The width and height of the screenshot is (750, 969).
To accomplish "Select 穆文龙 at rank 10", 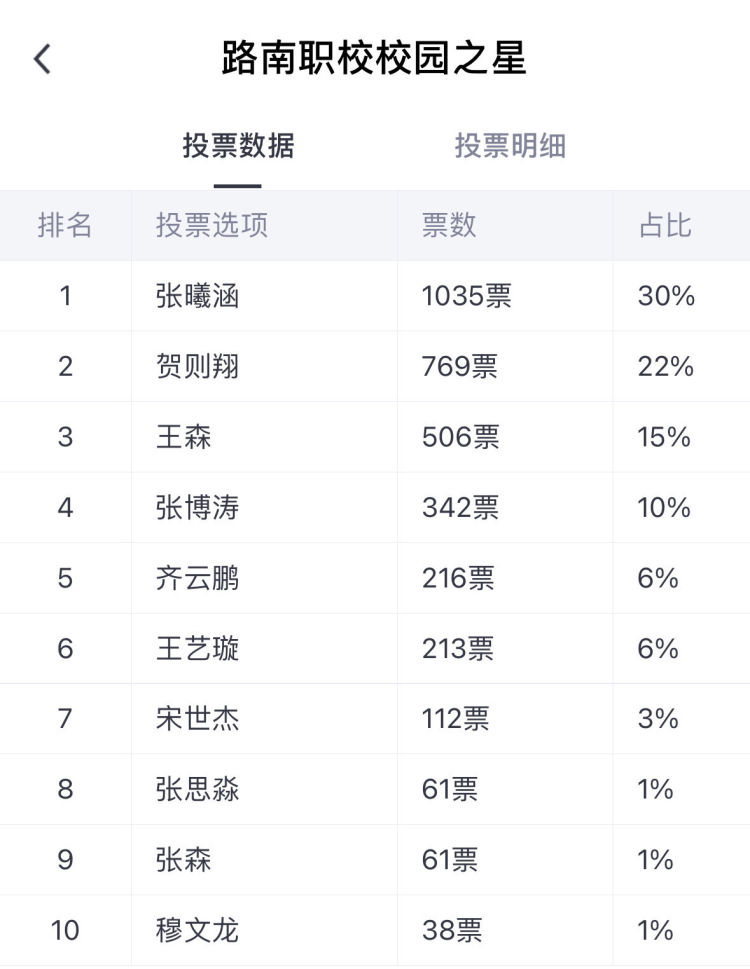I will click(x=198, y=931).
